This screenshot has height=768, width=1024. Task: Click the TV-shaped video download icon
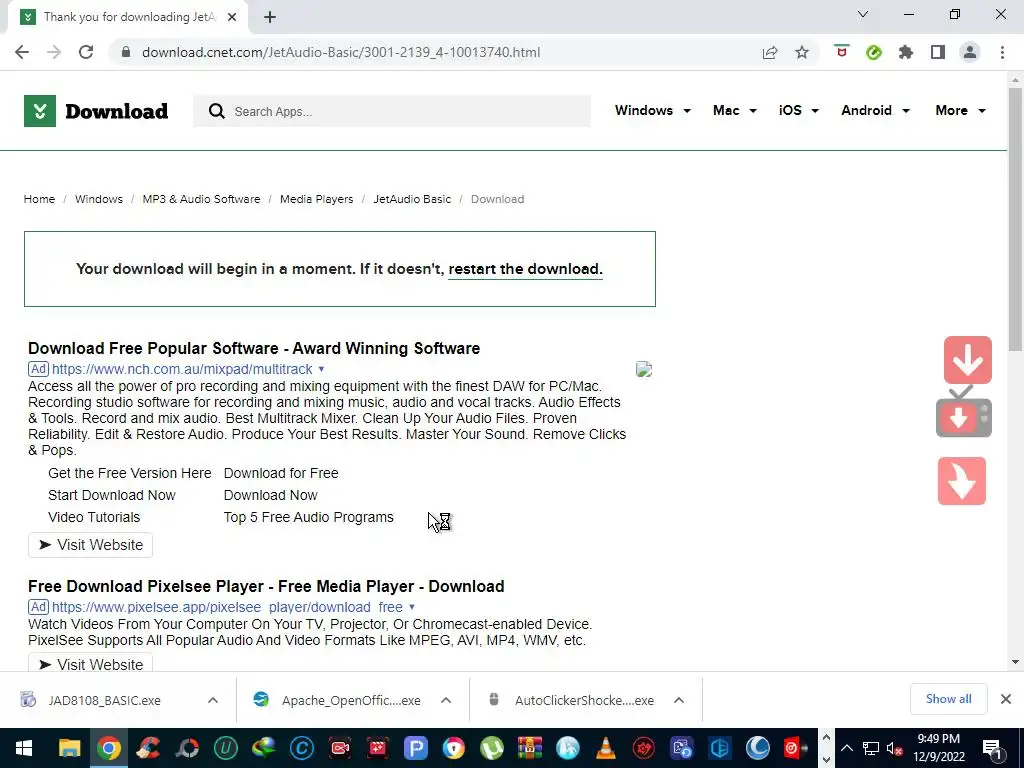click(964, 413)
